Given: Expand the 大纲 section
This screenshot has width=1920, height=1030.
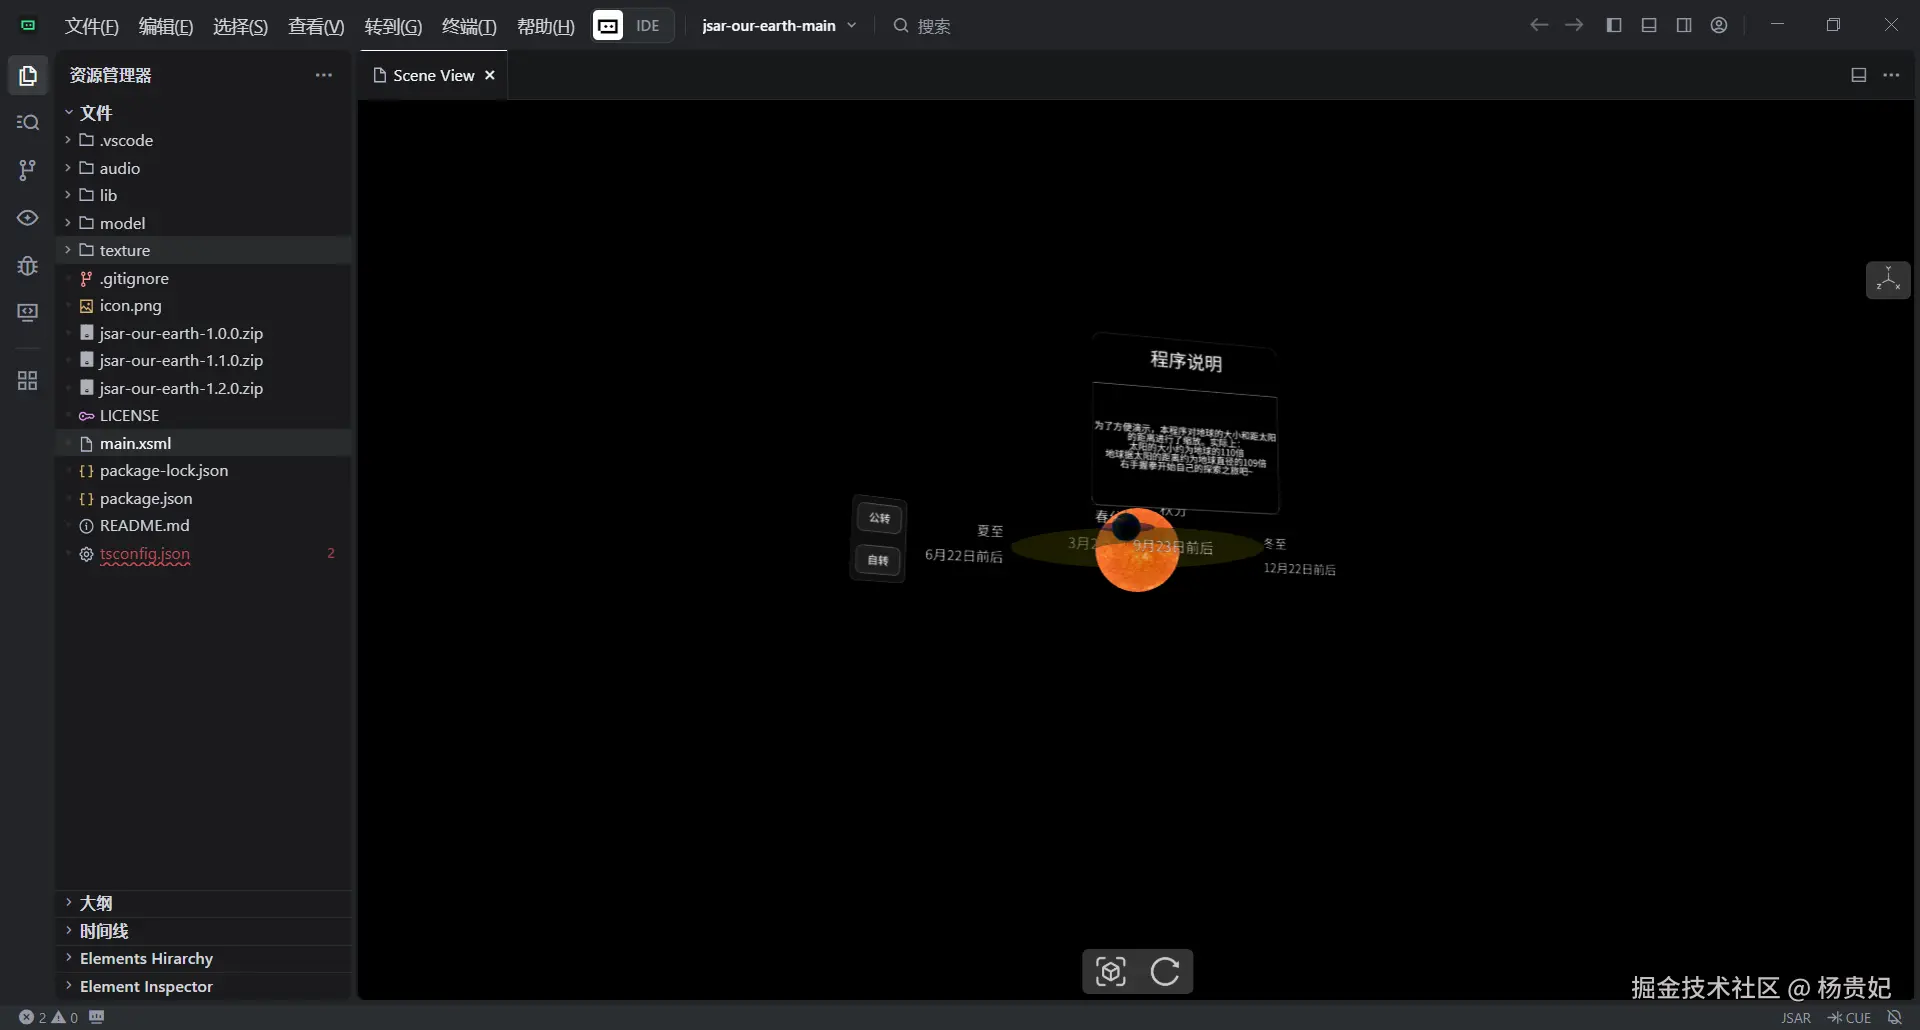Looking at the screenshot, I should (x=203, y=903).
